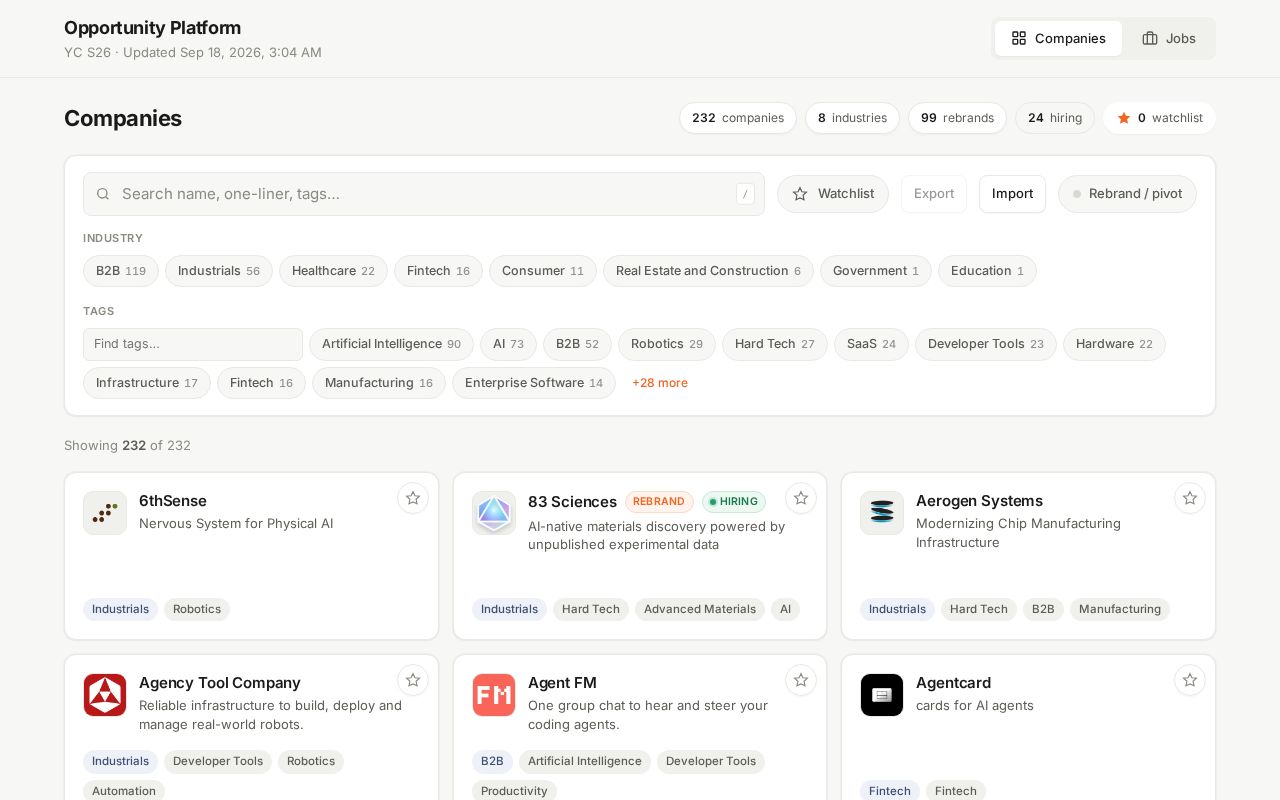This screenshot has width=1280, height=800.
Task: Filter by Fintech industry chip
Action: [438, 271]
